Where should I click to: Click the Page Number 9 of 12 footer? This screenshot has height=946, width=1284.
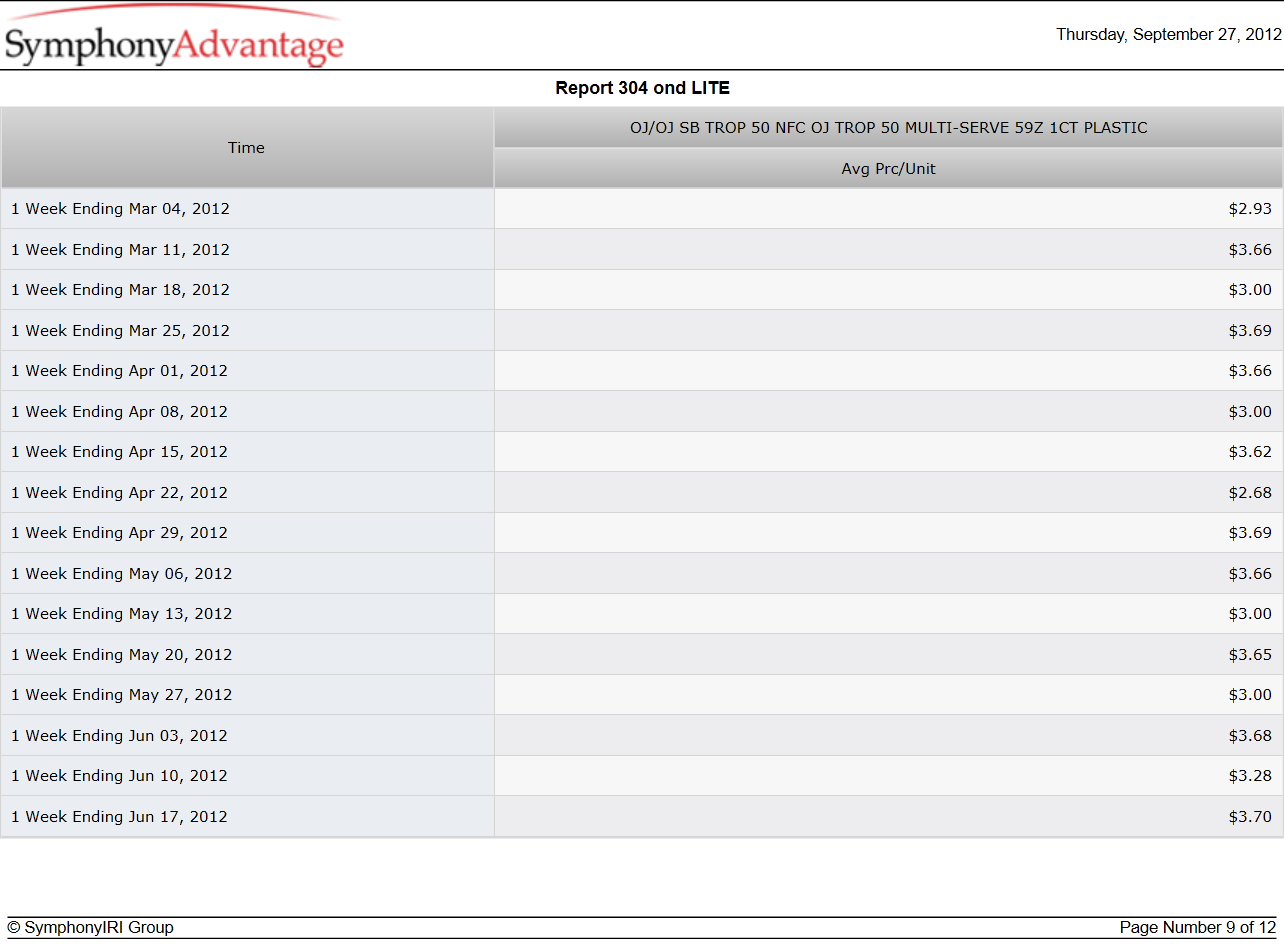(1198, 928)
